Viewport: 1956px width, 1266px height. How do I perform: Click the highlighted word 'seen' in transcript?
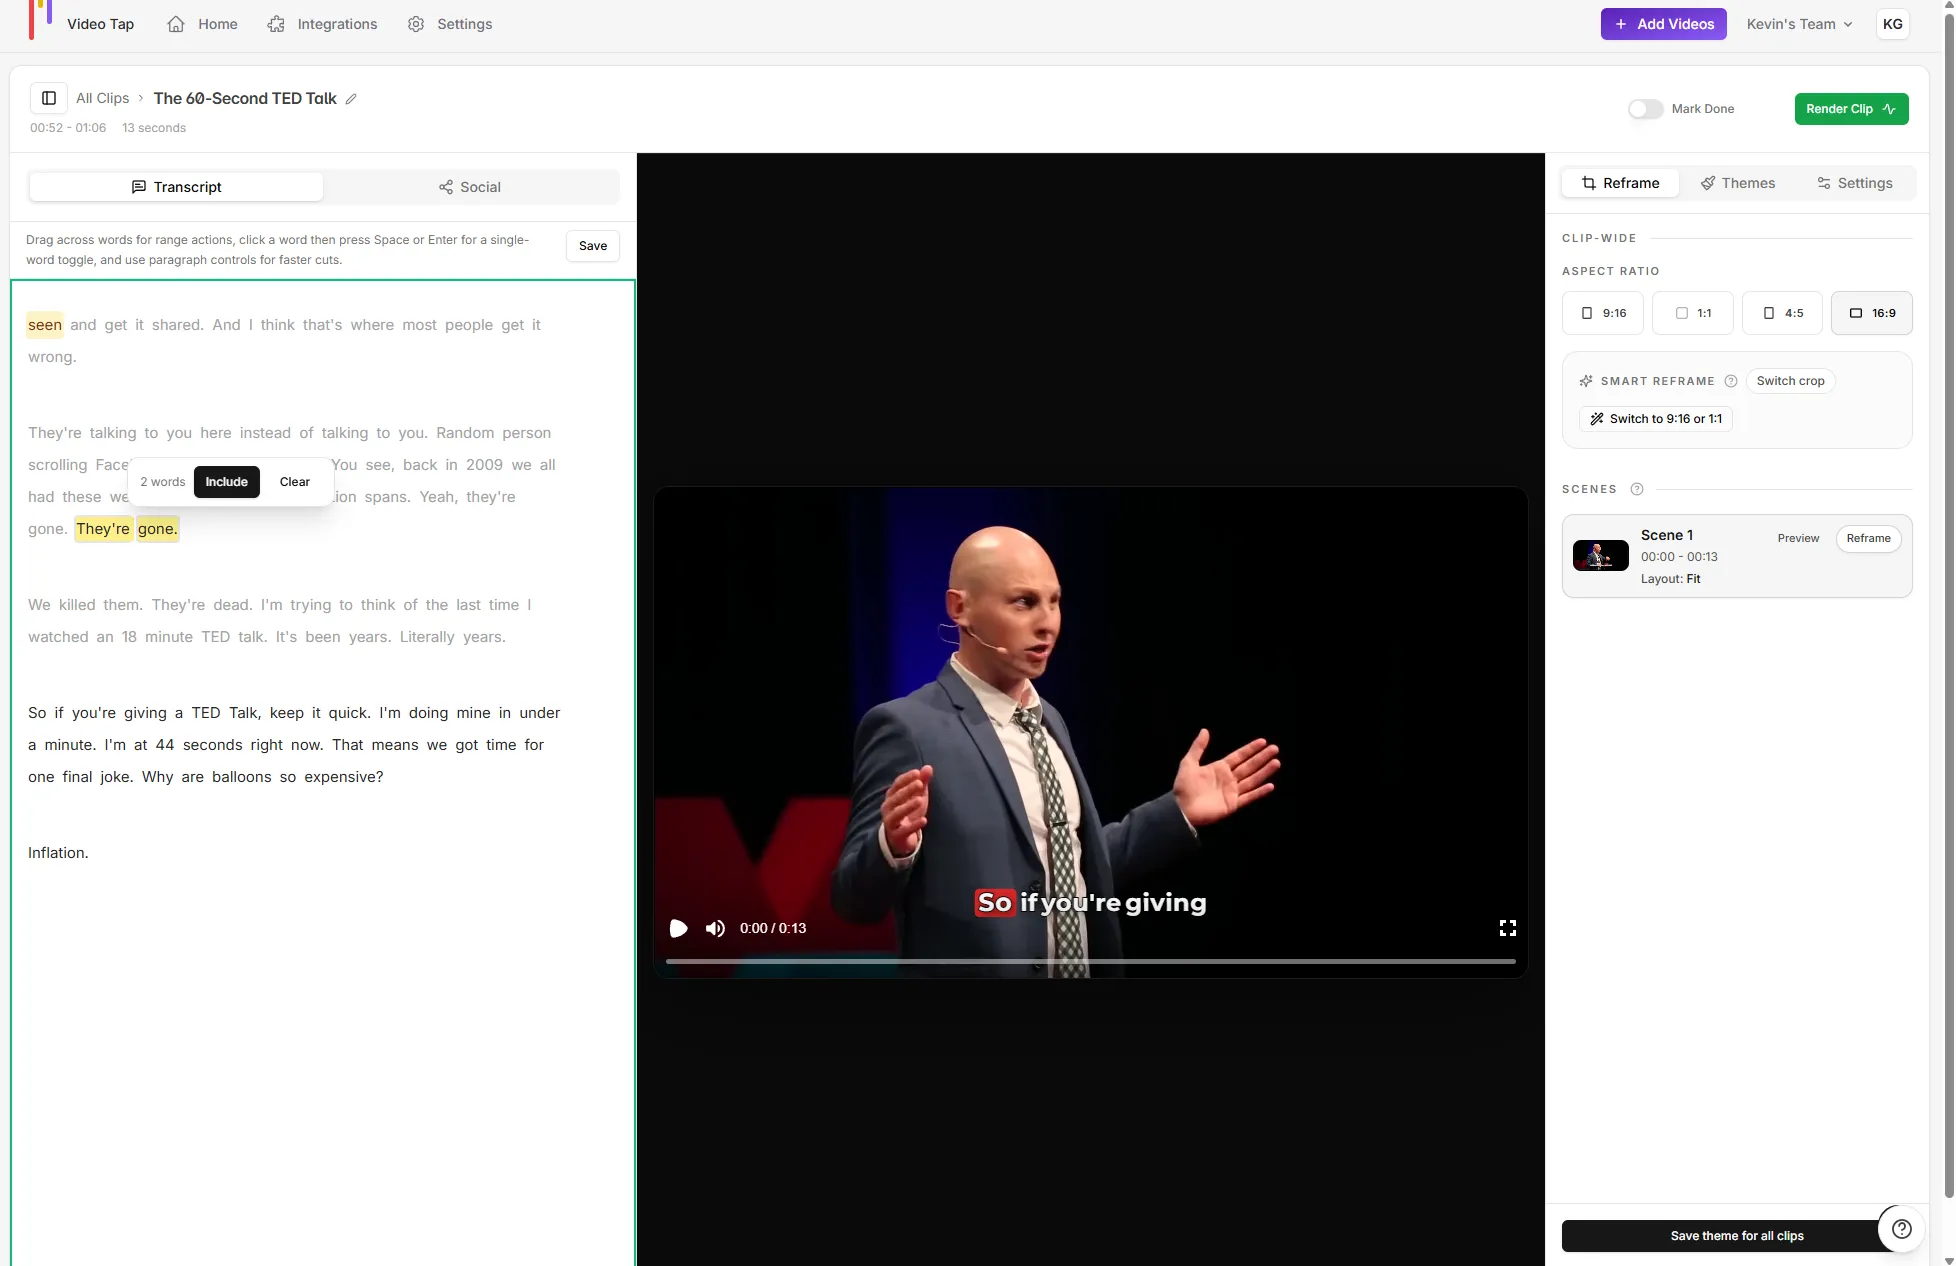tap(45, 325)
